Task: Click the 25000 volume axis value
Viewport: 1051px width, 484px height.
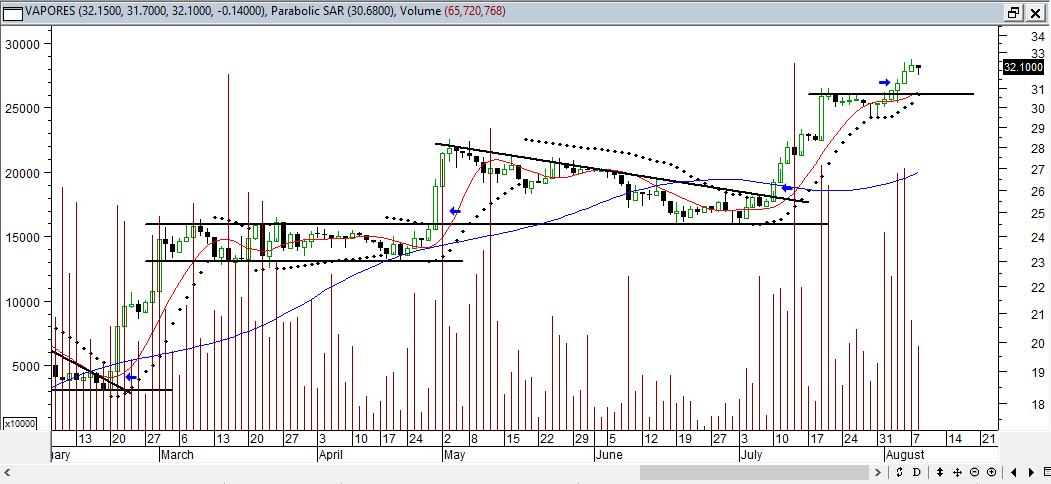Action: point(24,108)
